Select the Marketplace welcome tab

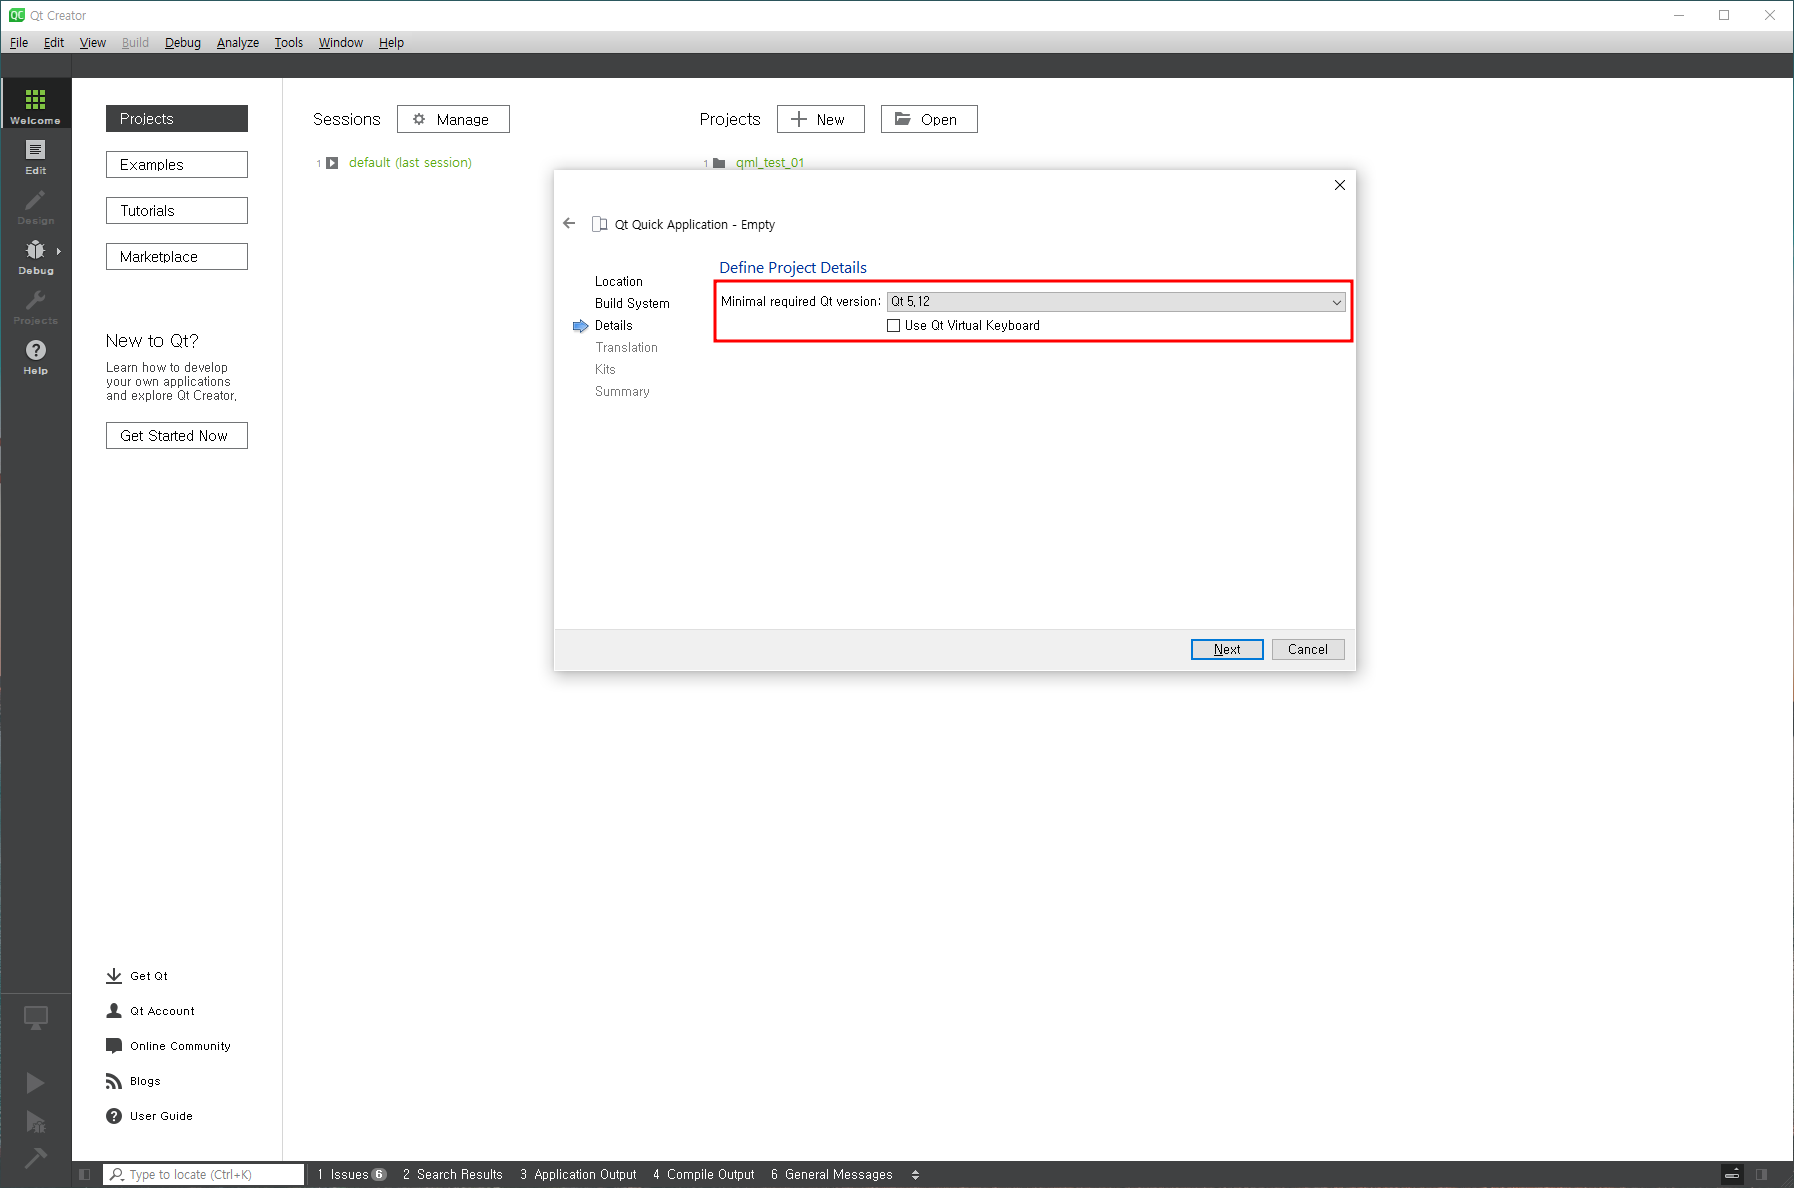pos(177,256)
